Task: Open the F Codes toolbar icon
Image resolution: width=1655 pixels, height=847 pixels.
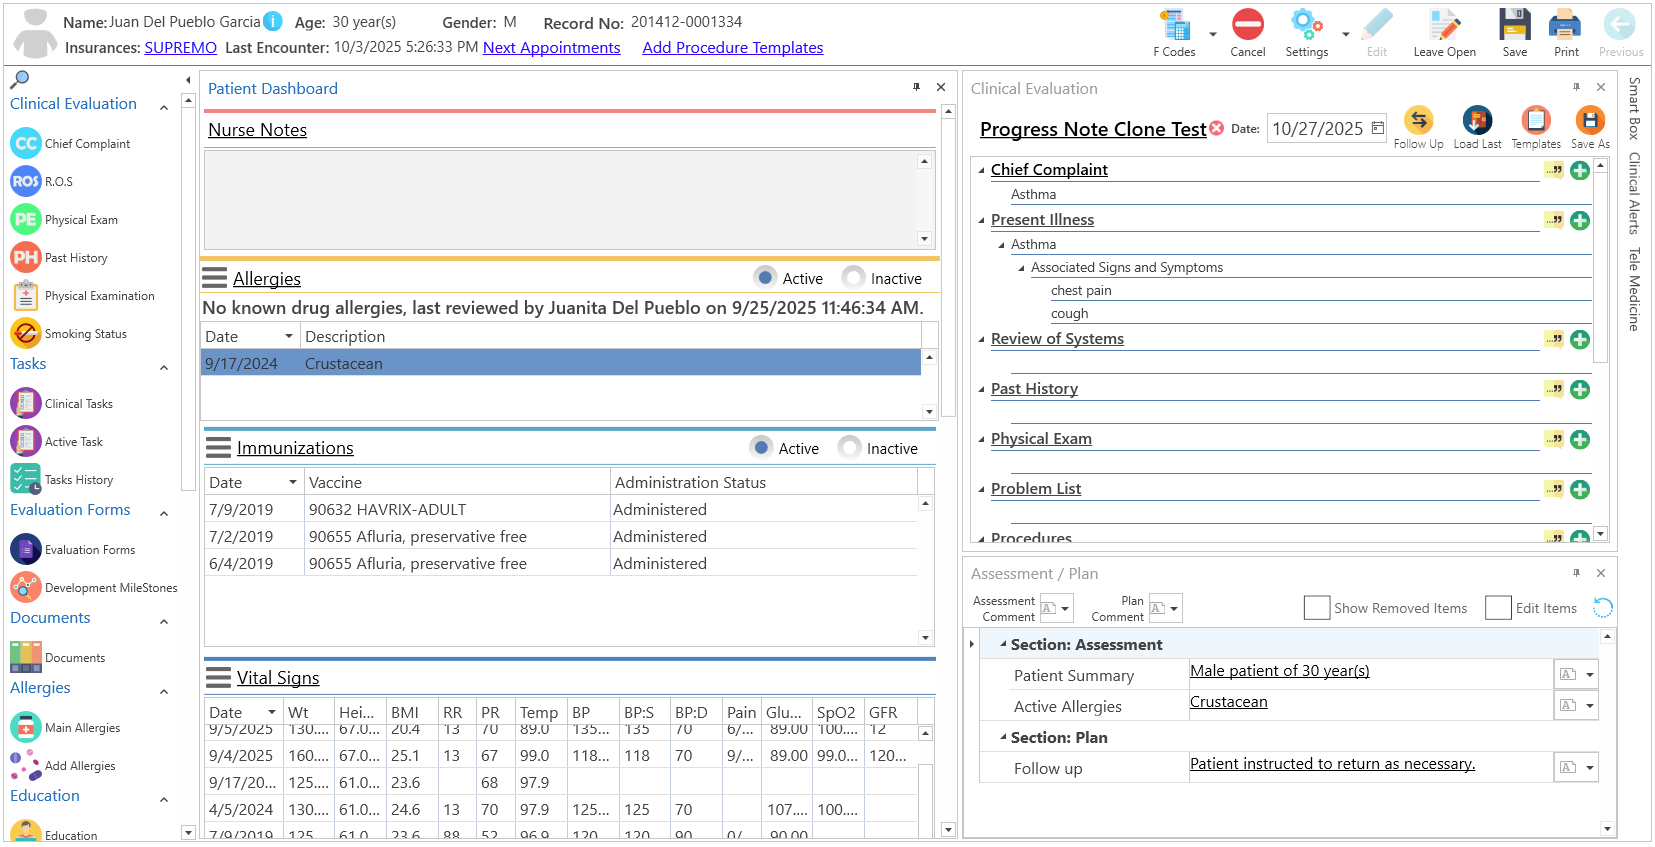Action: pyautogui.click(x=1175, y=26)
